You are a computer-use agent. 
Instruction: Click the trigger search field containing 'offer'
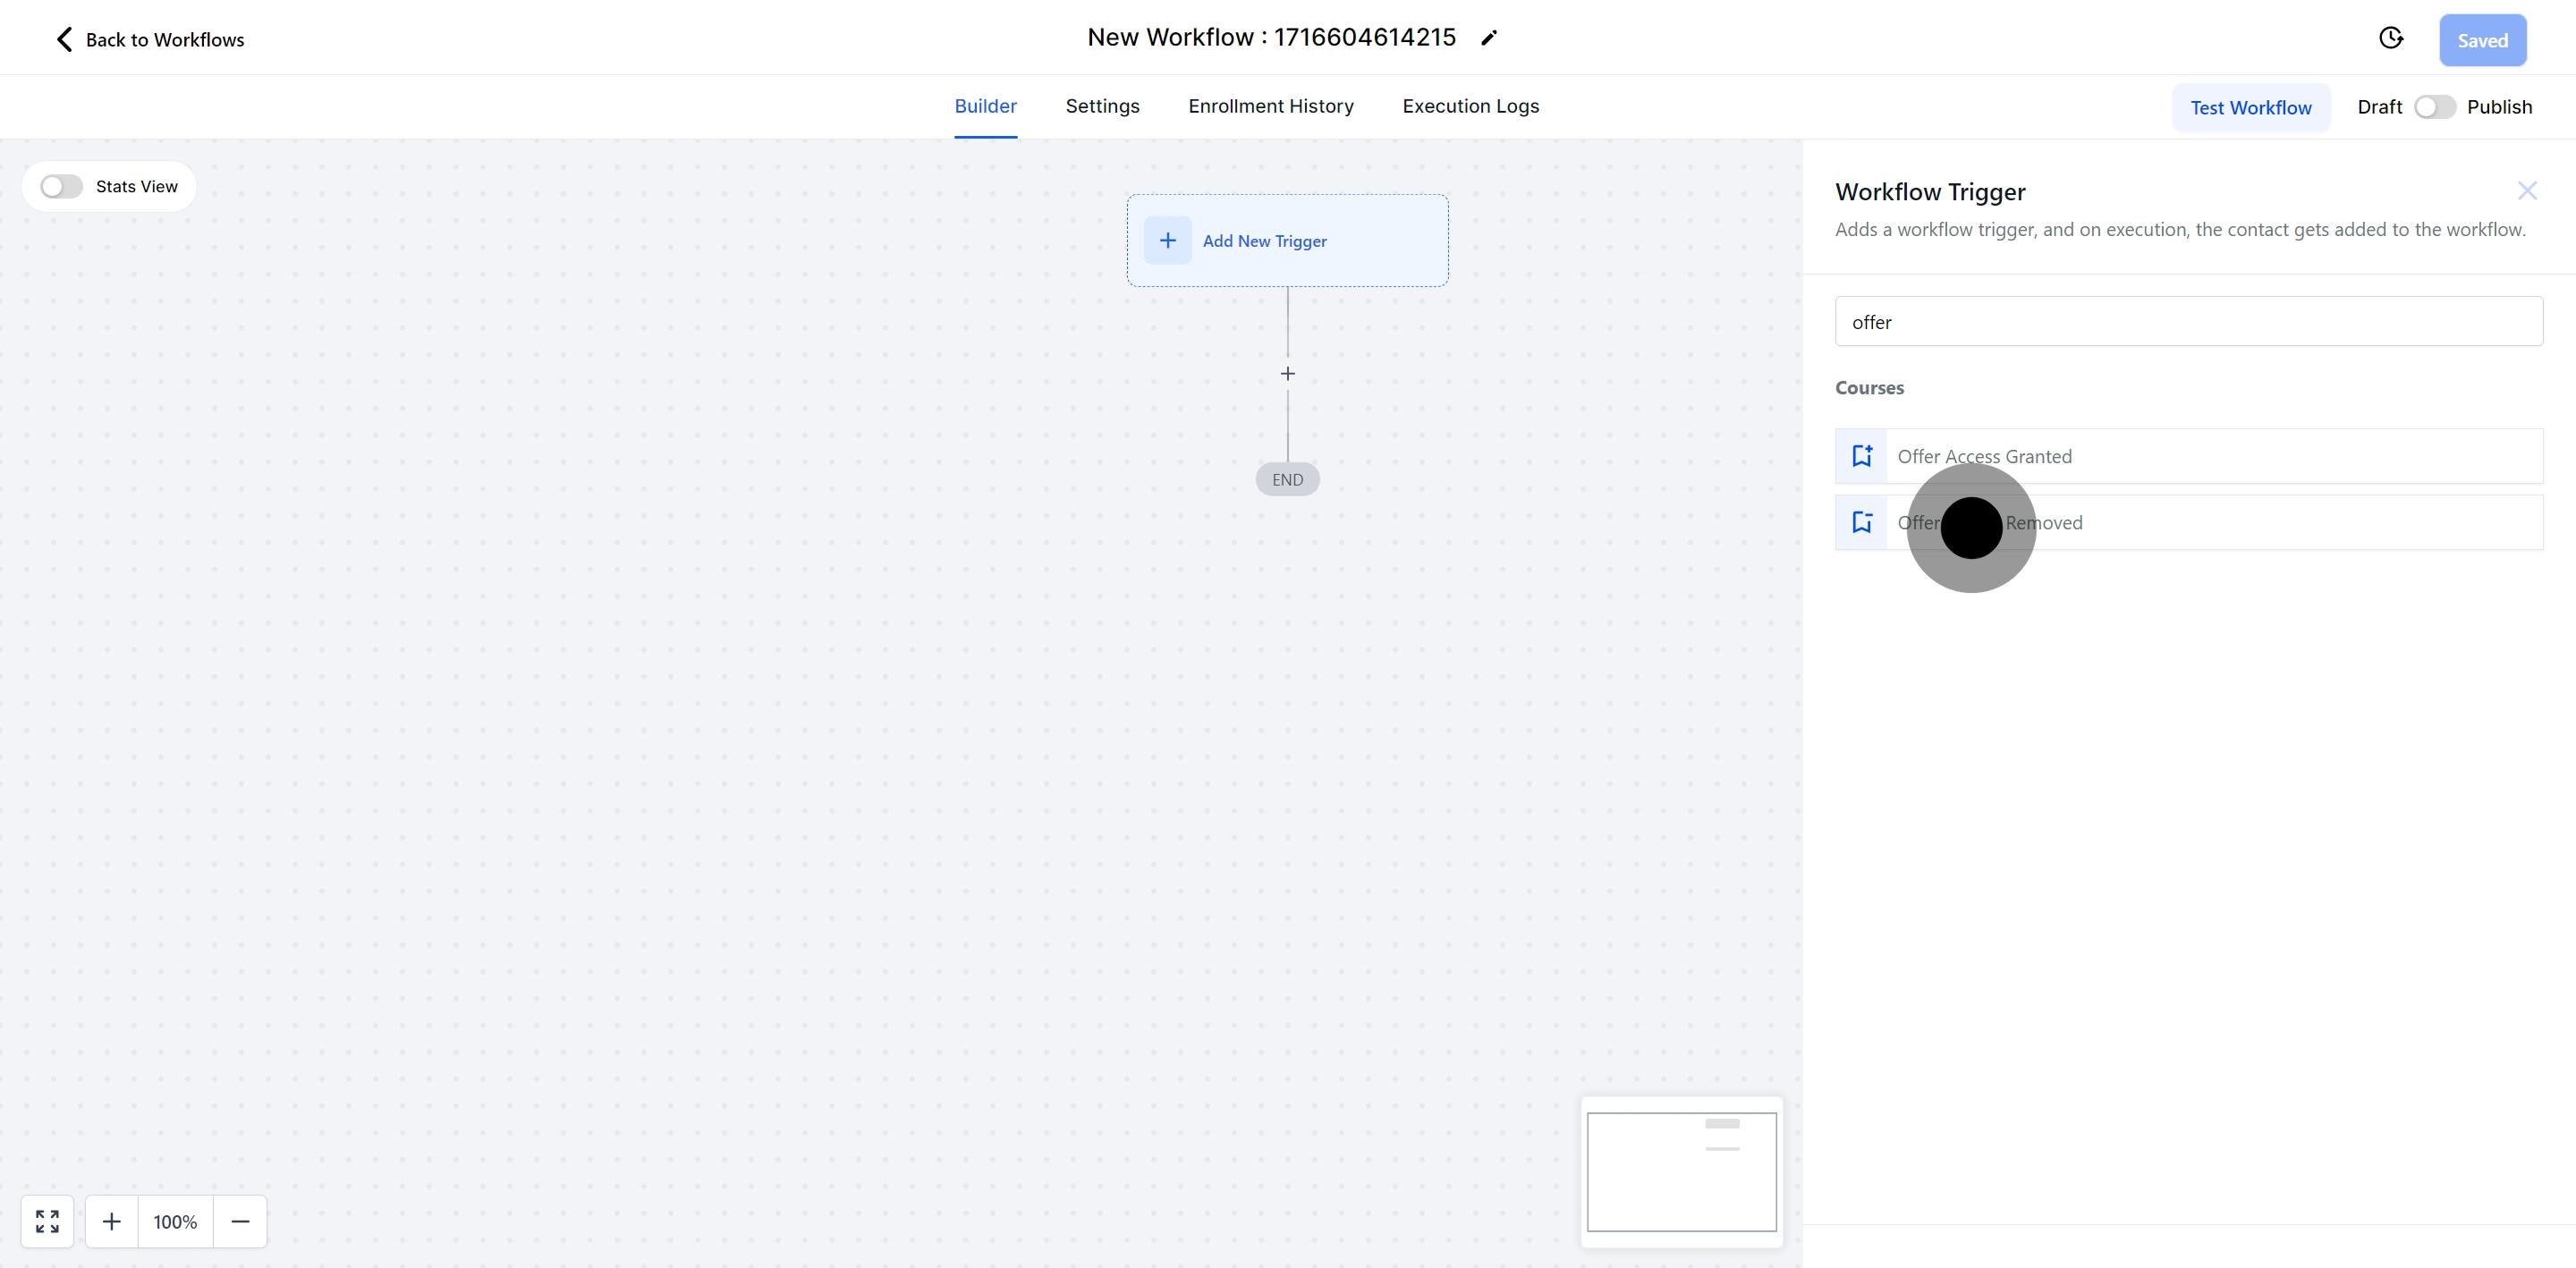(2188, 322)
